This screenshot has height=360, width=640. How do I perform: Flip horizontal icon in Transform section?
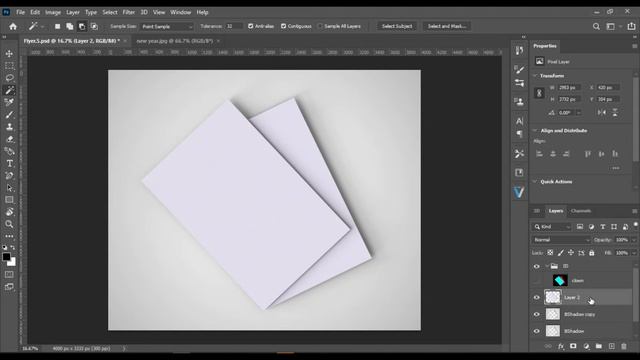coord(602,113)
